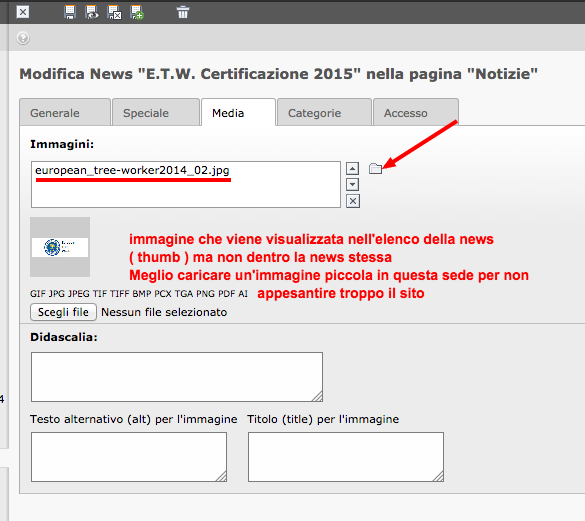Click the trash delete record icon
Image resolution: width=585 pixels, height=521 pixels.
tap(183, 12)
